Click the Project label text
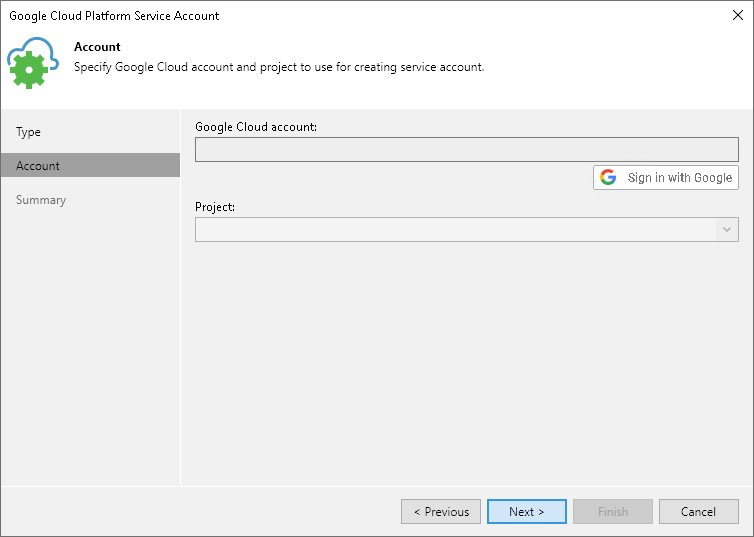The width and height of the screenshot is (754, 537). click(x=215, y=207)
